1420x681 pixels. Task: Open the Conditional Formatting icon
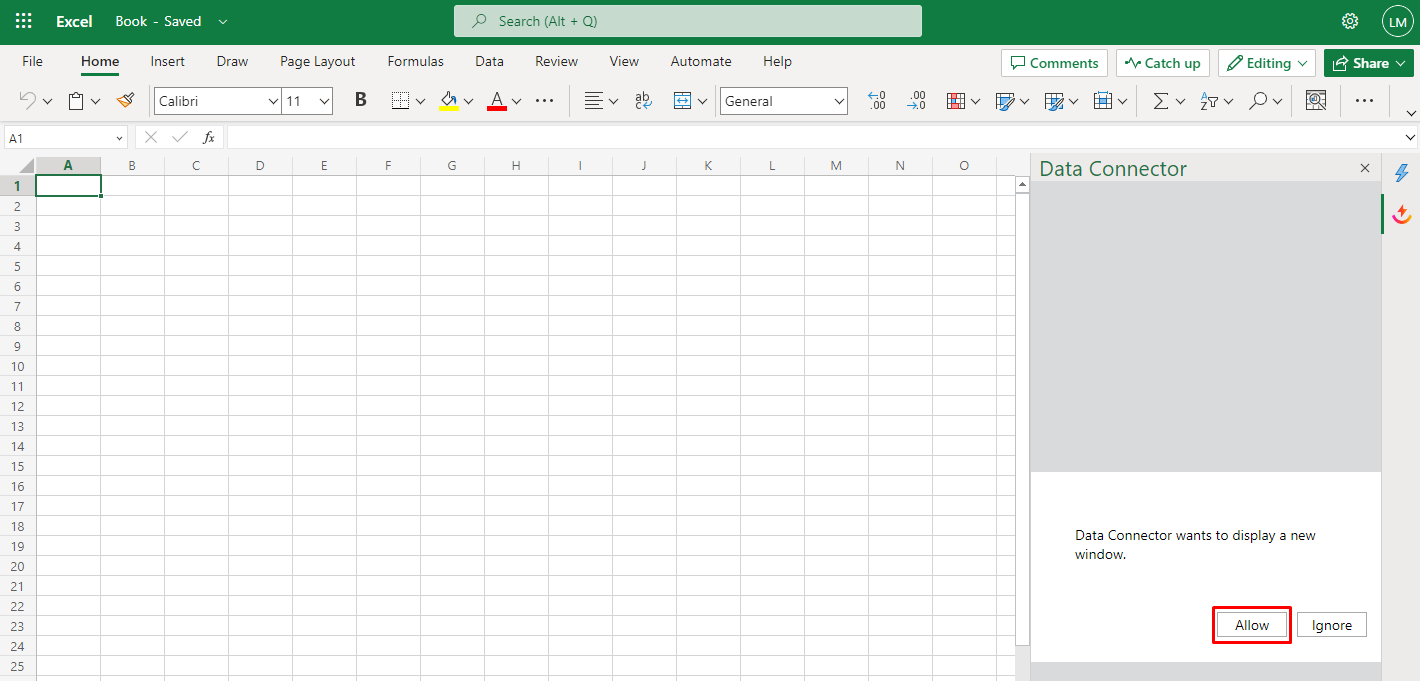click(x=955, y=101)
